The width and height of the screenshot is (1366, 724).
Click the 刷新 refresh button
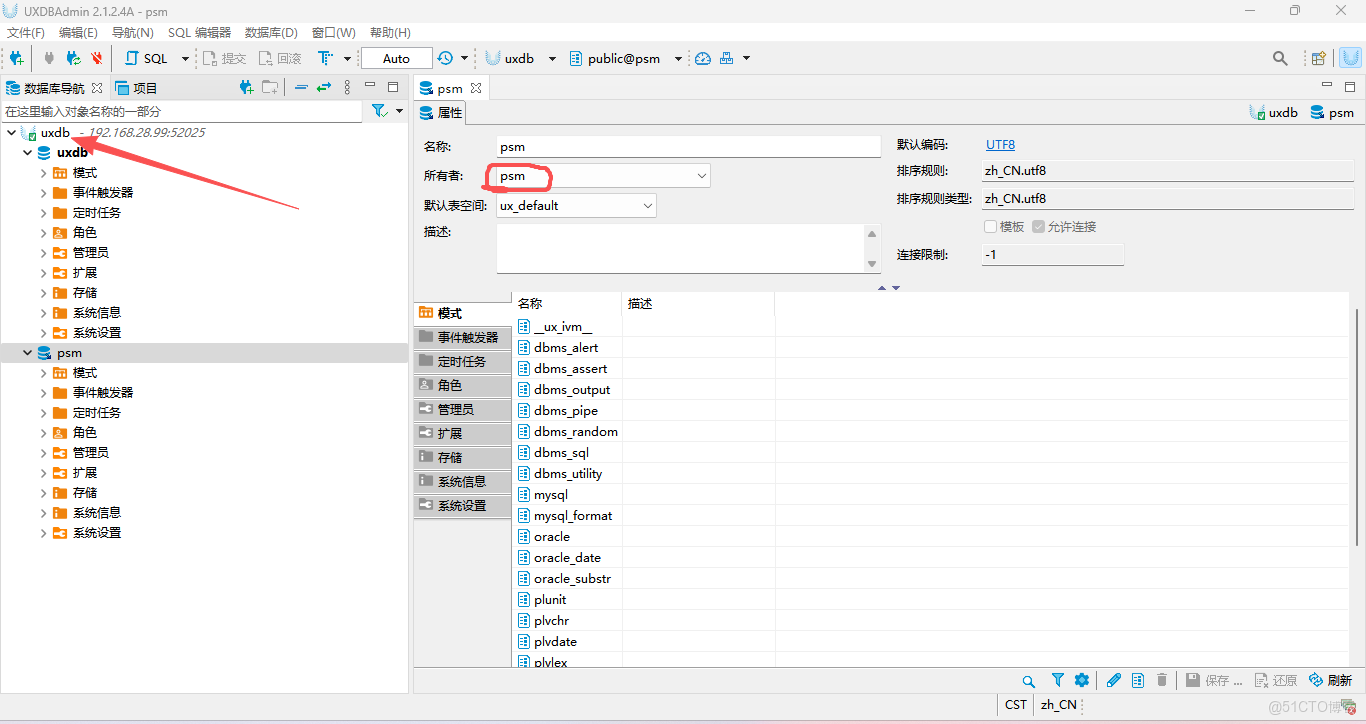[1330, 680]
